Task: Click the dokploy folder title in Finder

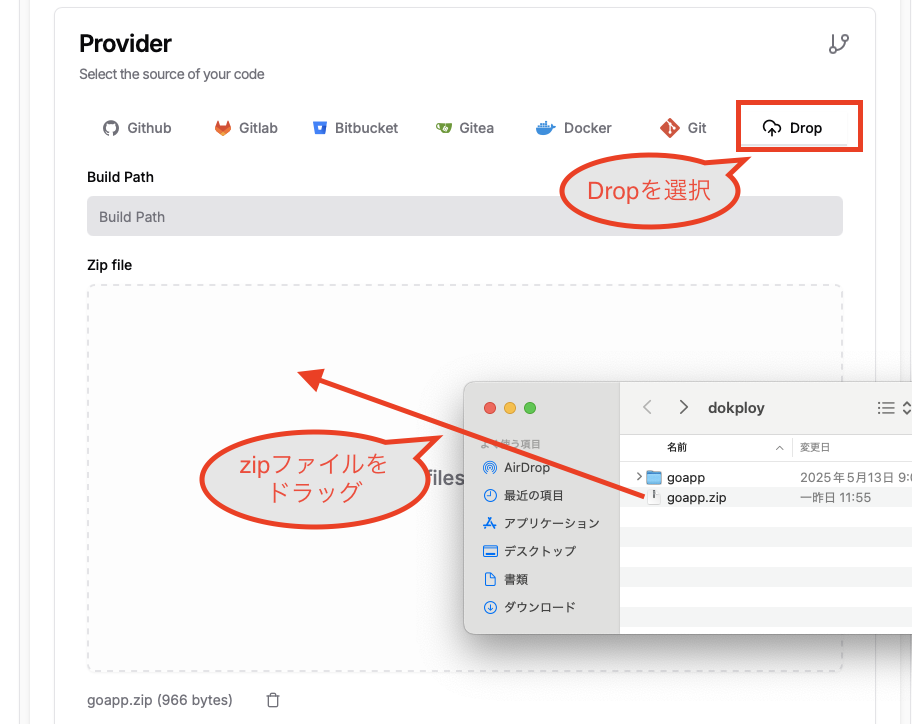Action: click(736, 408)
